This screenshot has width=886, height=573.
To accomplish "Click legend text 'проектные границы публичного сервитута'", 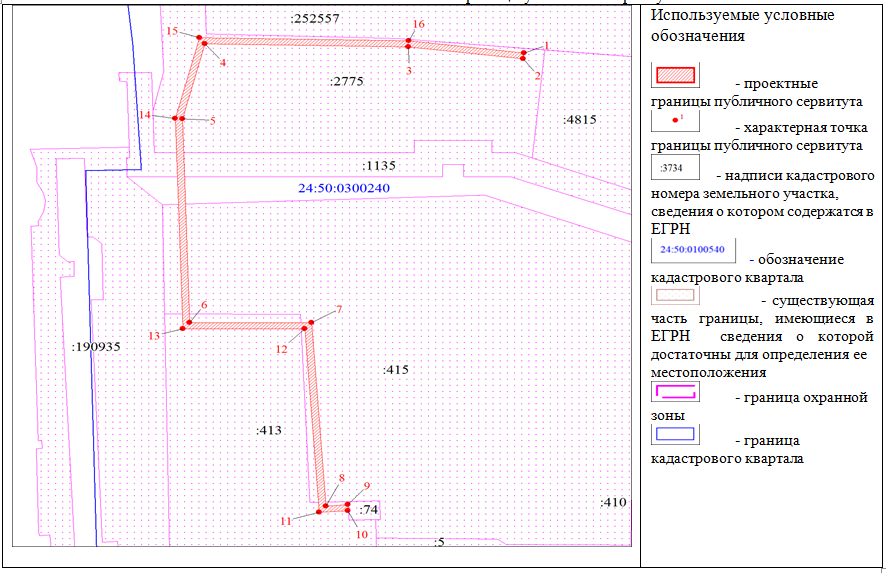I will [x=757, y=93].
